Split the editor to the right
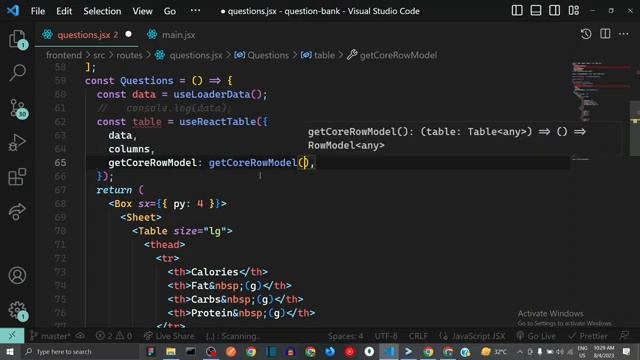The image size is (640, 360). point(605,34)
